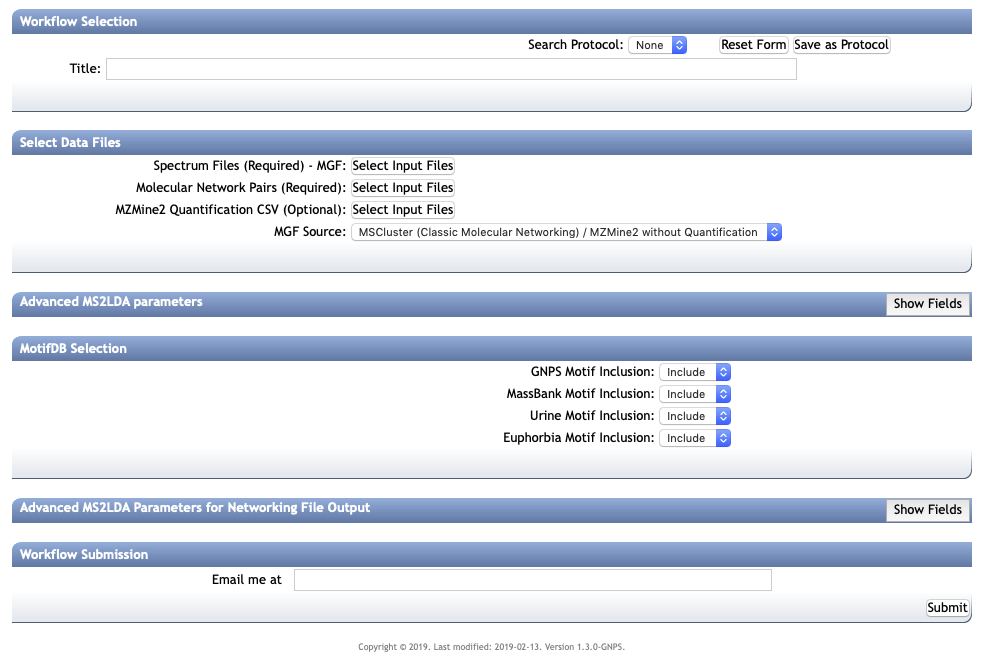992x672 pixels.
Task: Click the Advanced MS2LDA parameters title
Action: (x=111, y=302)
